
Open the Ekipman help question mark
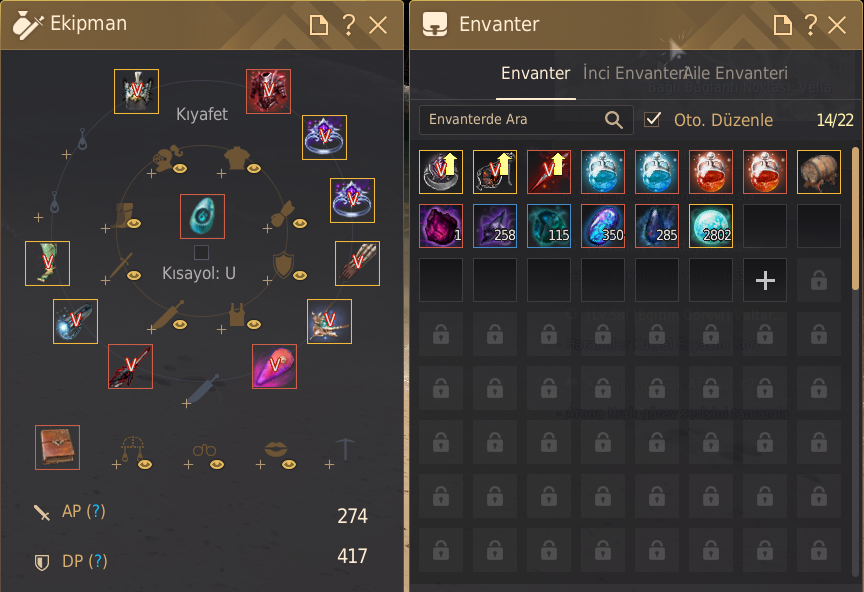[348, 25]
